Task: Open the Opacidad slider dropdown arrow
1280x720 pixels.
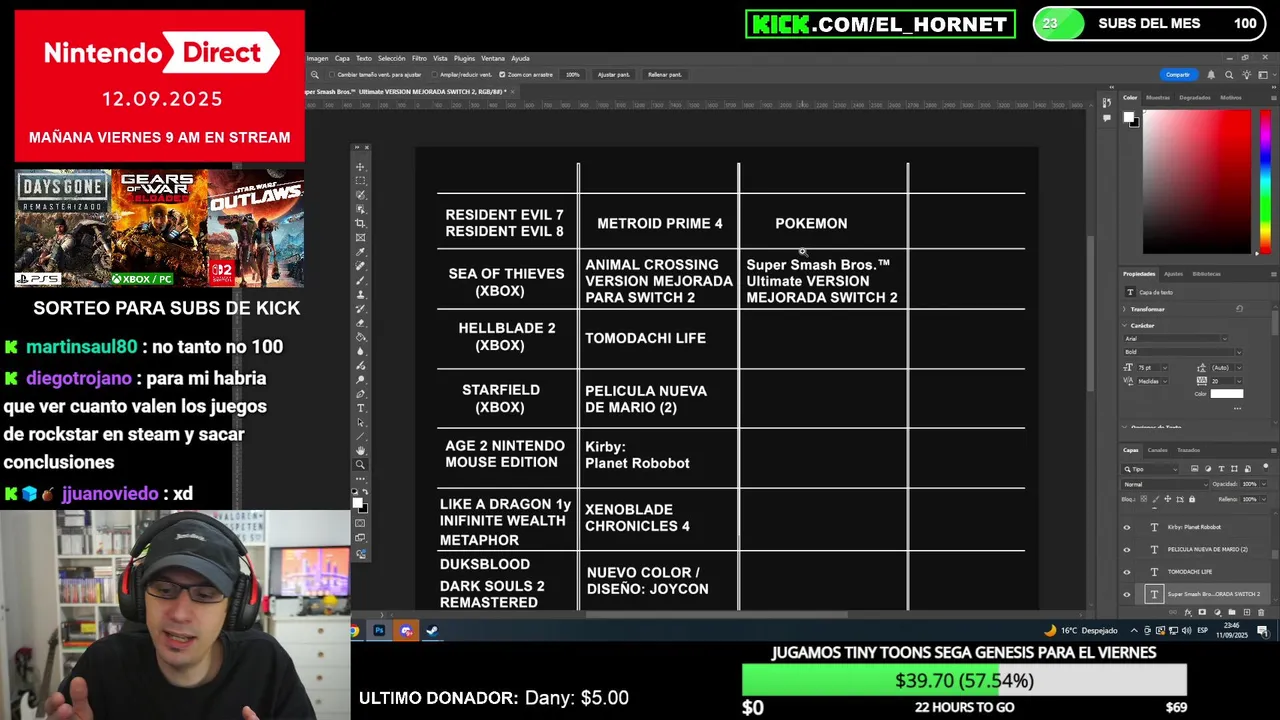Action: point(1264,484)
